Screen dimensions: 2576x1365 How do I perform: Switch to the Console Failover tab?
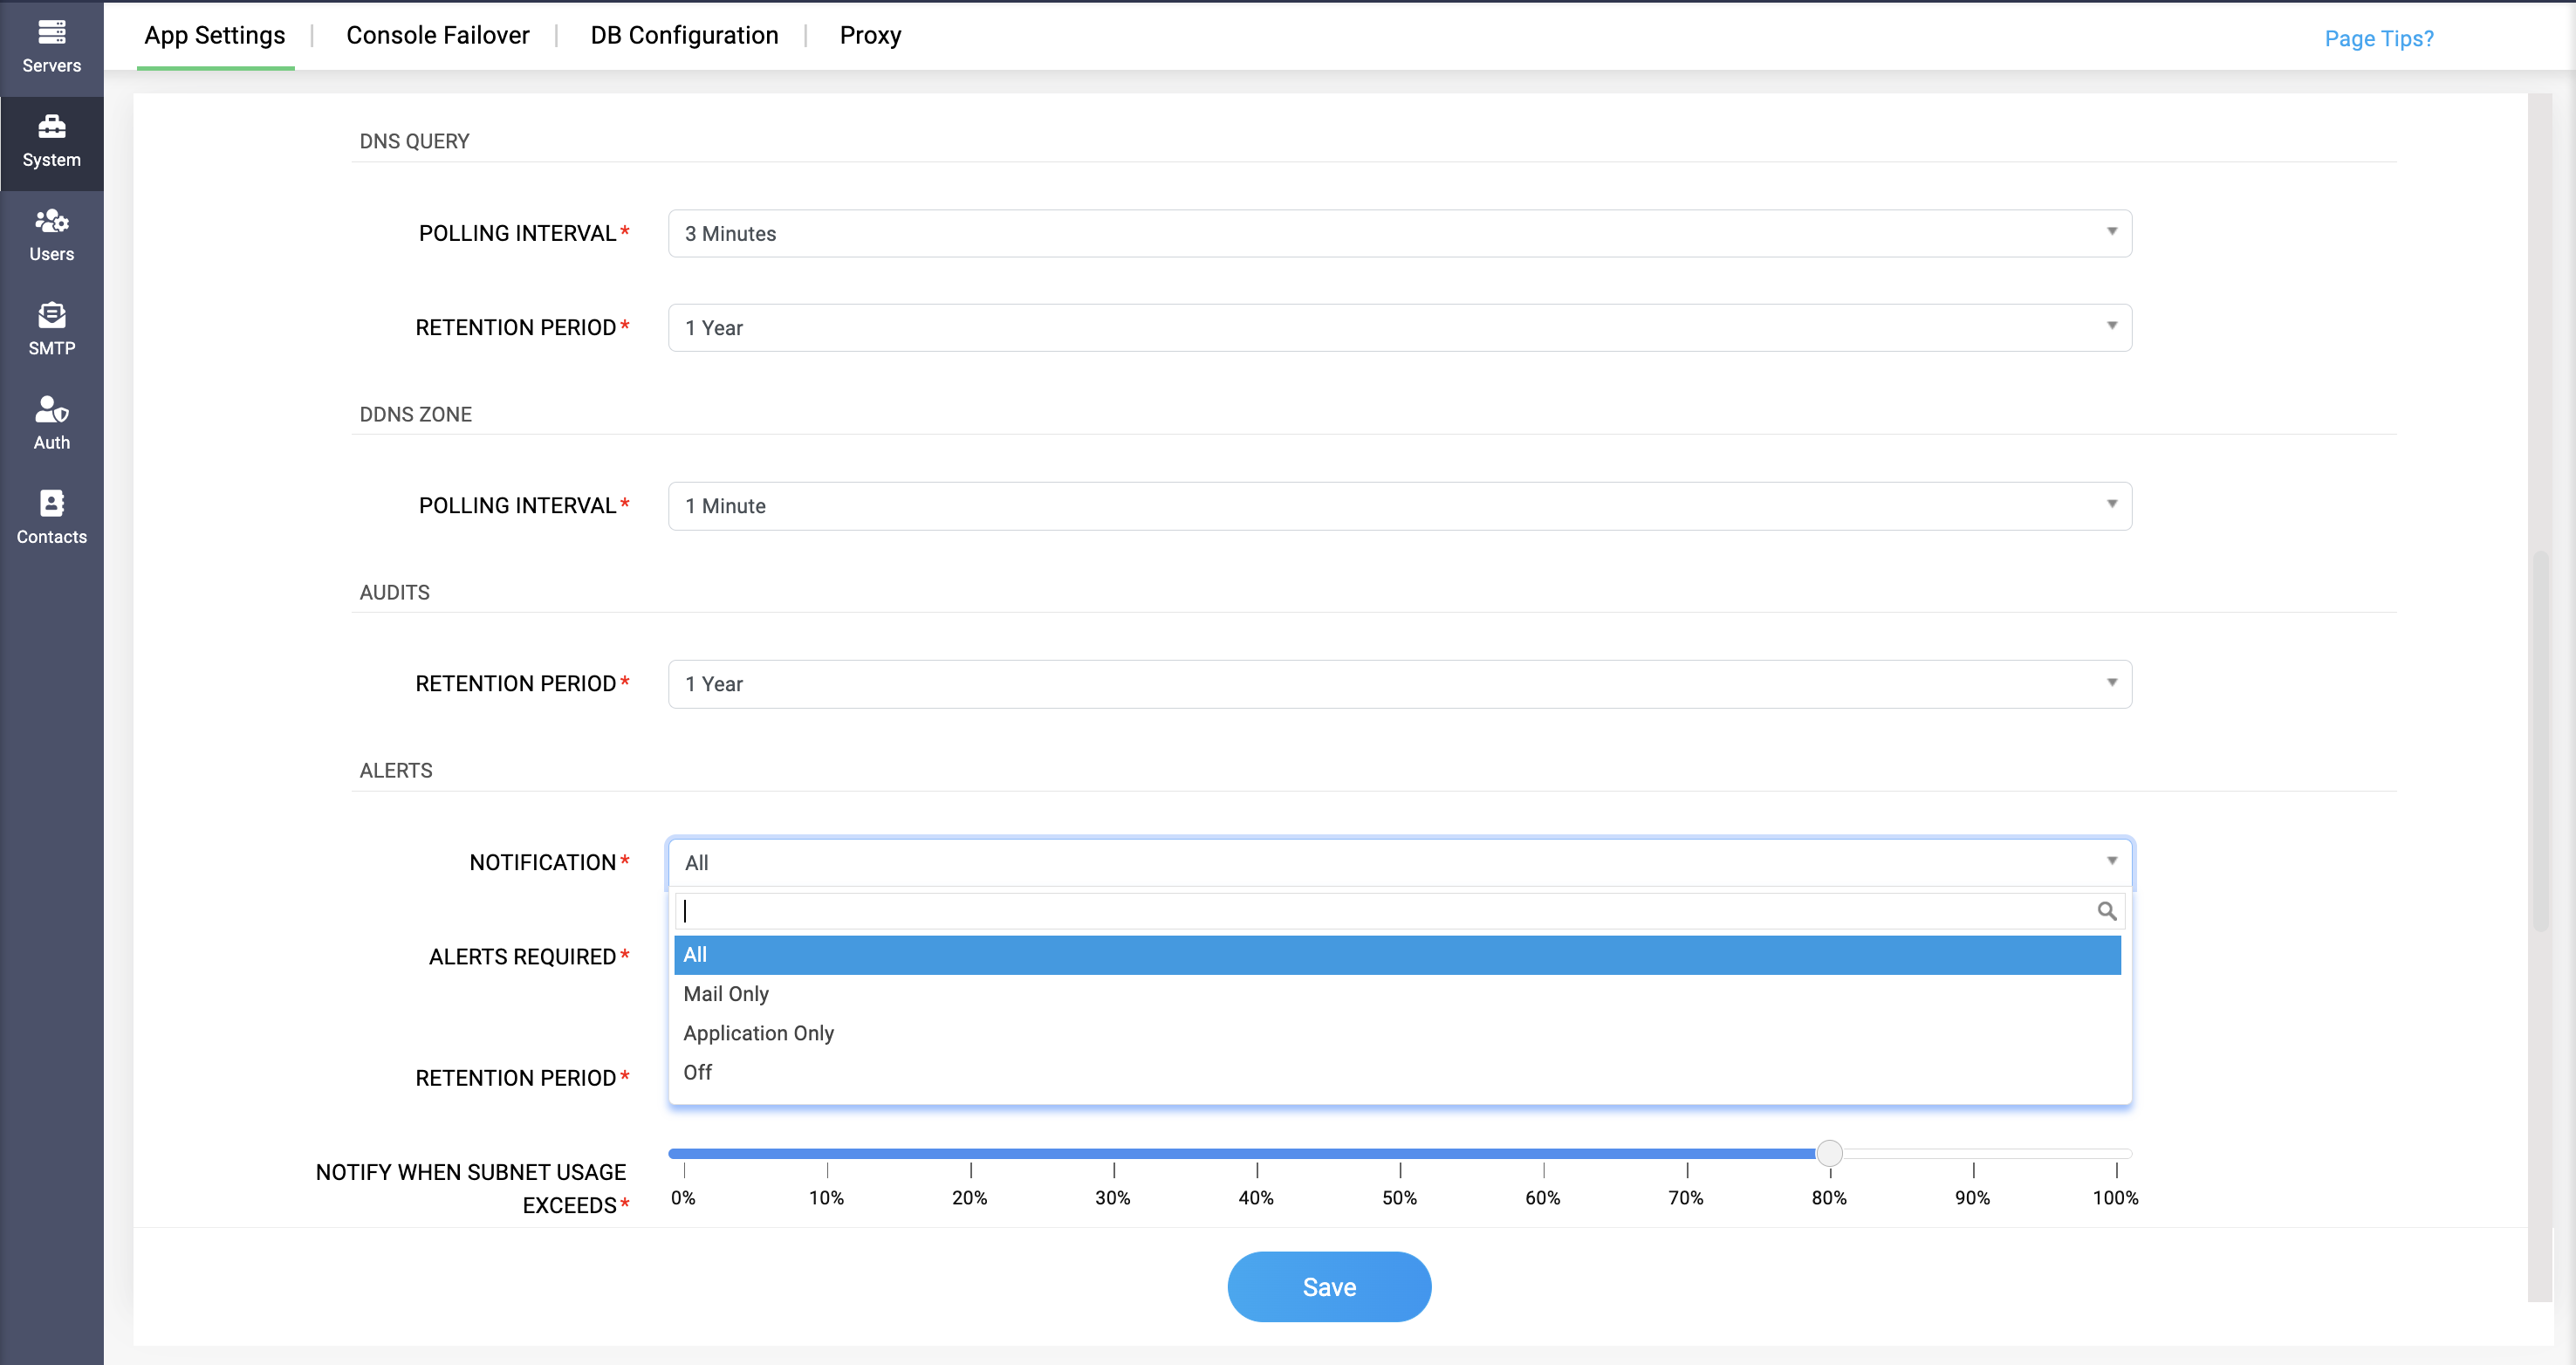point(437,35)
